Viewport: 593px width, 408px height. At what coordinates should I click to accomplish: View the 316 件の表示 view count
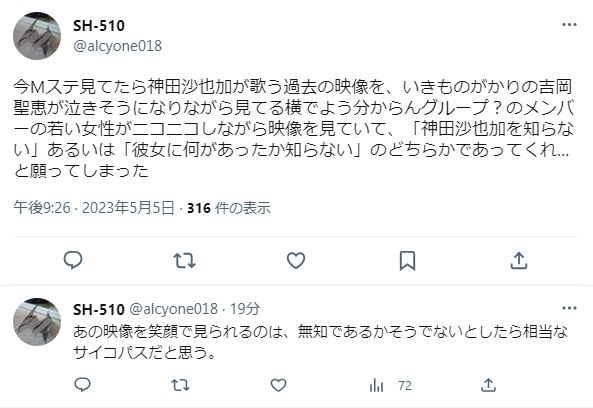coord(229,208)
